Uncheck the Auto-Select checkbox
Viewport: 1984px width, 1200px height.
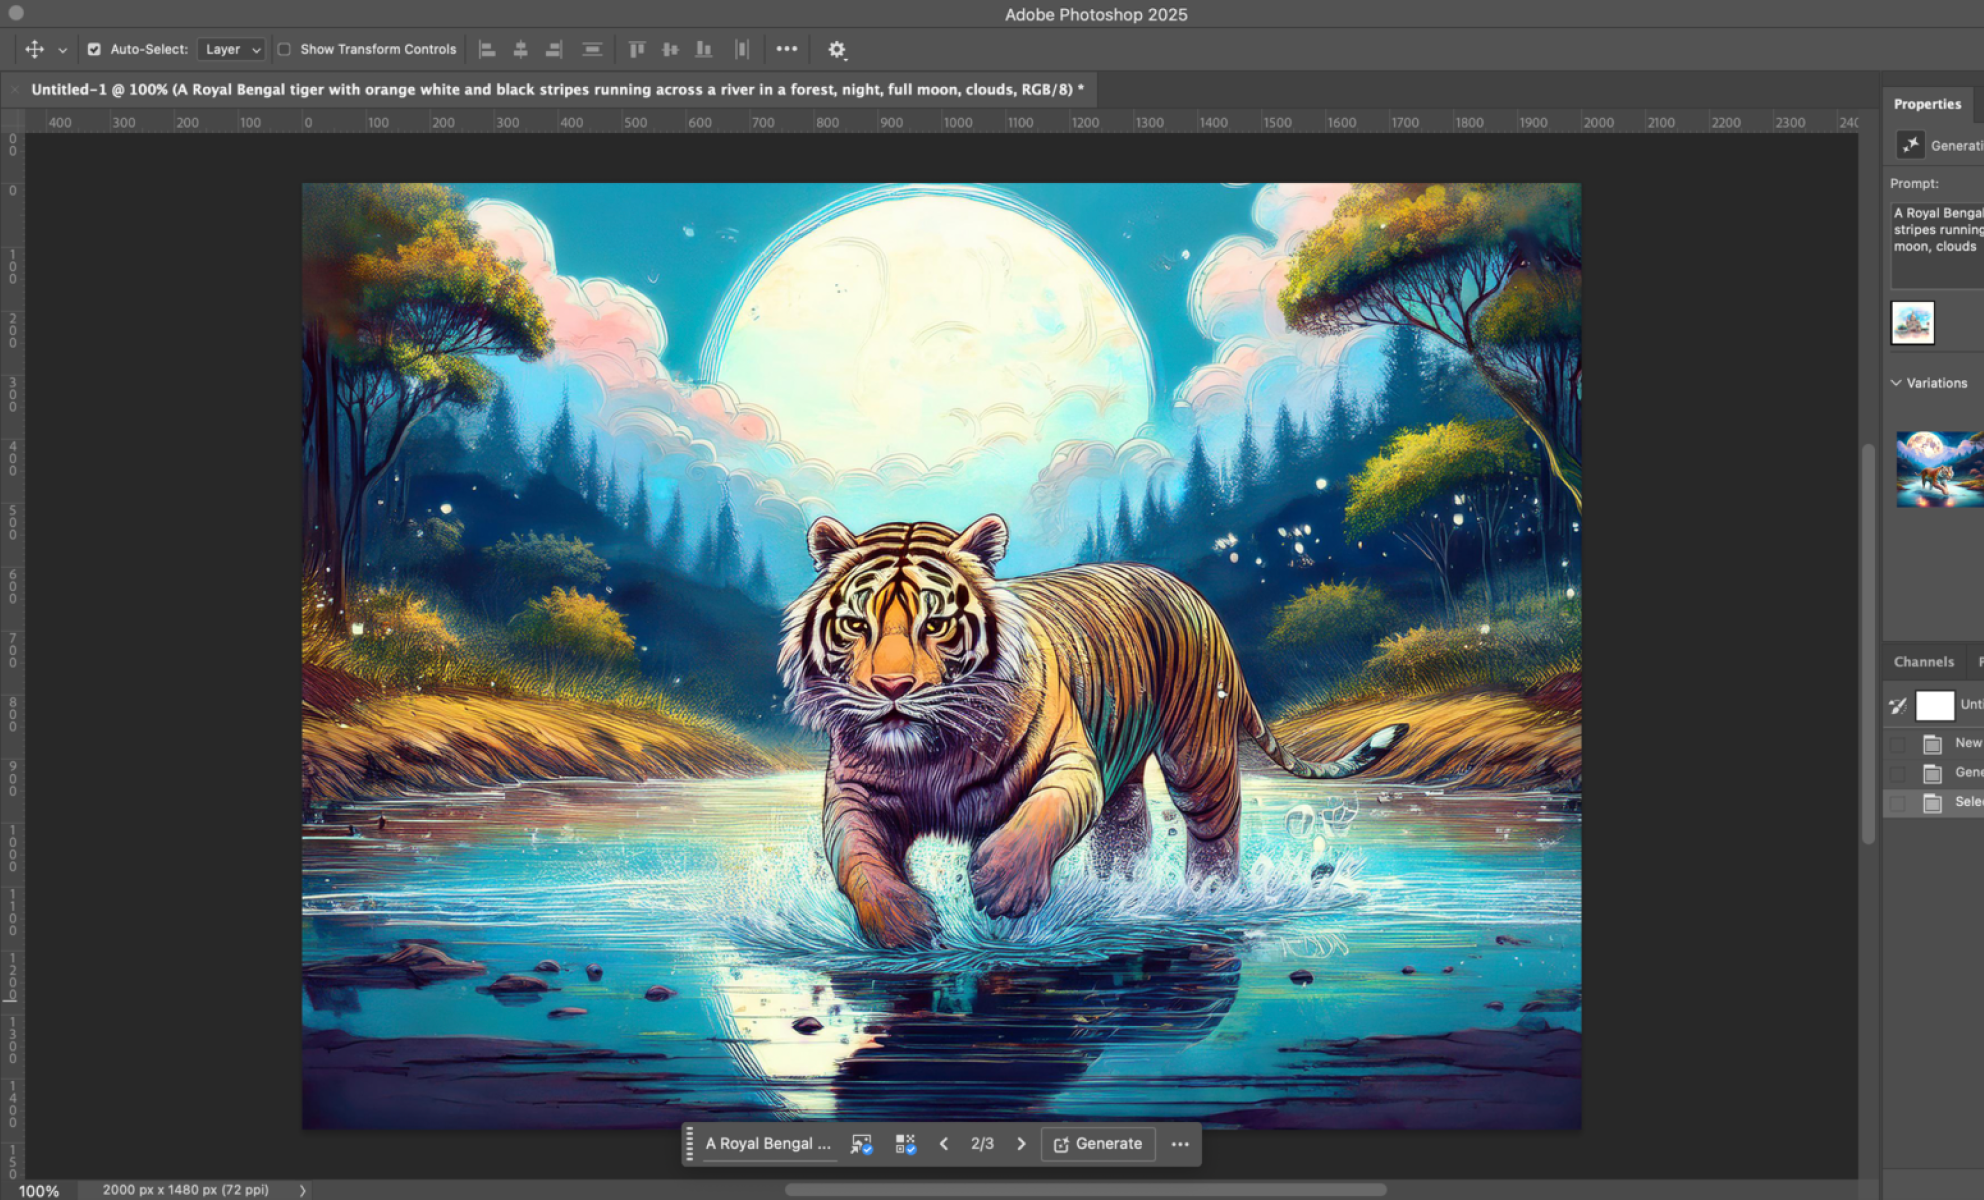94,49
